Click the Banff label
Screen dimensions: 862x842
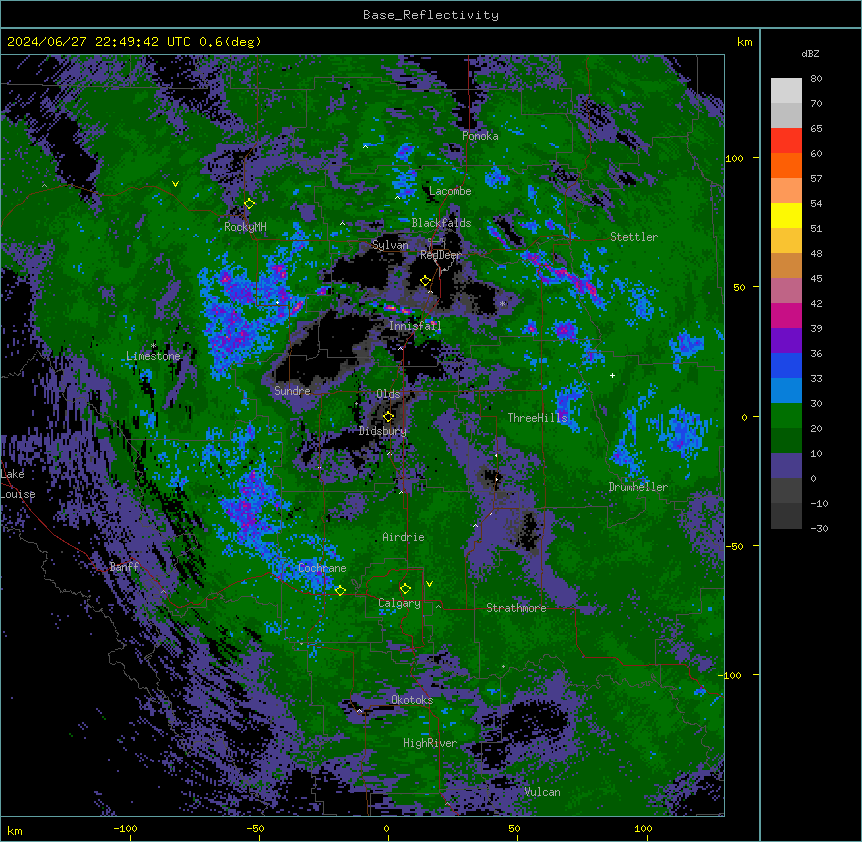pos(124,567)
